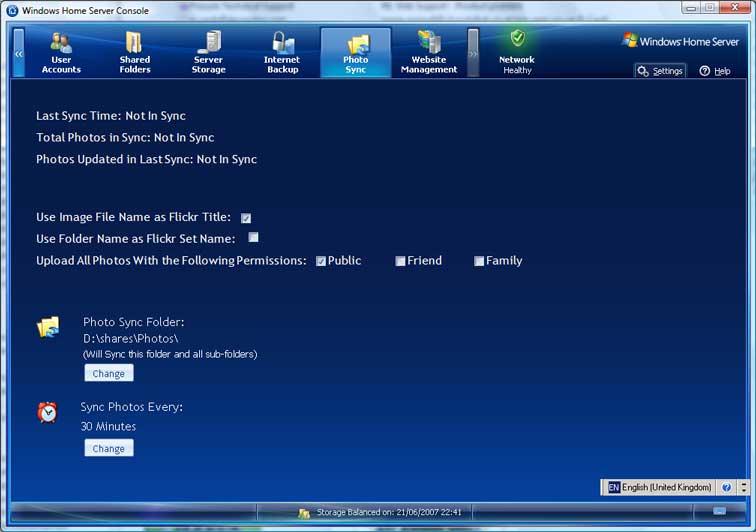Click the Network Healthy shield icon

517,38
